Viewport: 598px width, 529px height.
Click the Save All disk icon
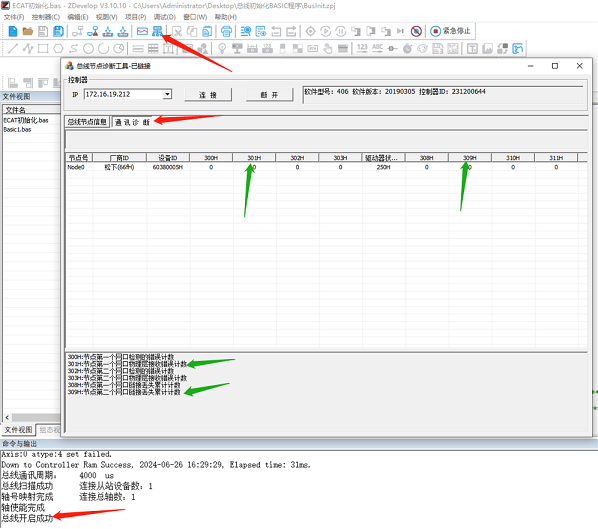point(58,31)
